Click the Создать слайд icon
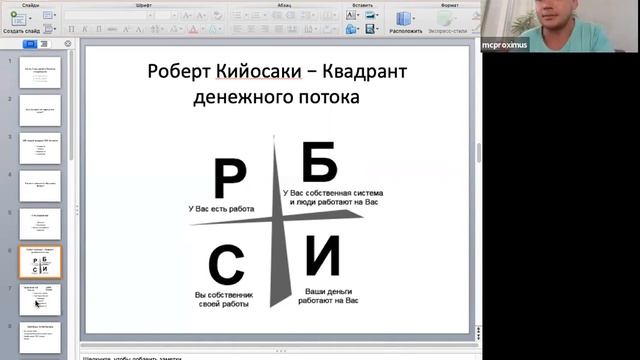Screen dimensions: 640x360 tap(18, 18)
